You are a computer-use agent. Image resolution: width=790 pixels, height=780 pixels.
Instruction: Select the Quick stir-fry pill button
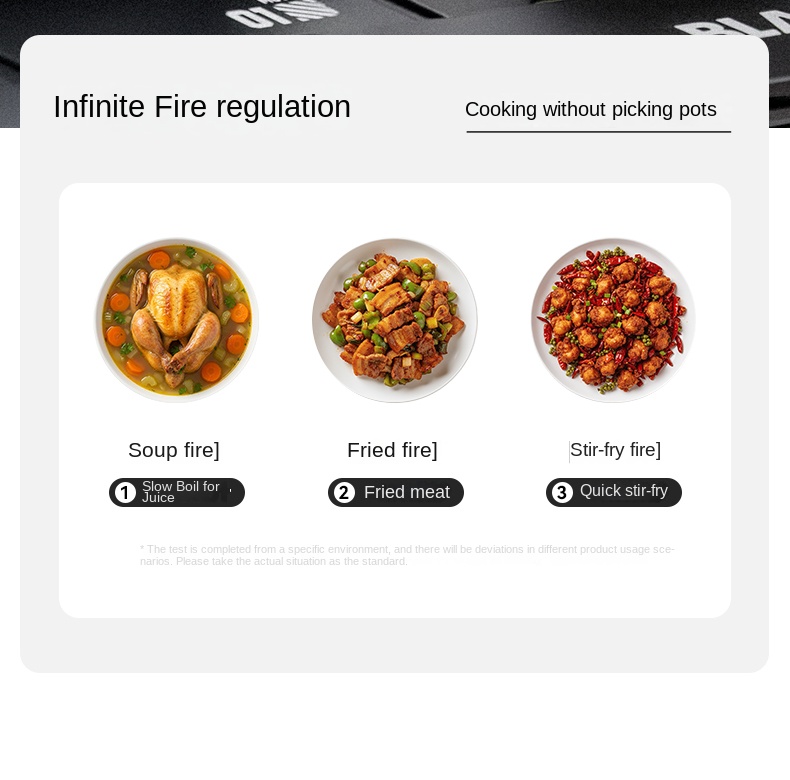tap(614, 492)
